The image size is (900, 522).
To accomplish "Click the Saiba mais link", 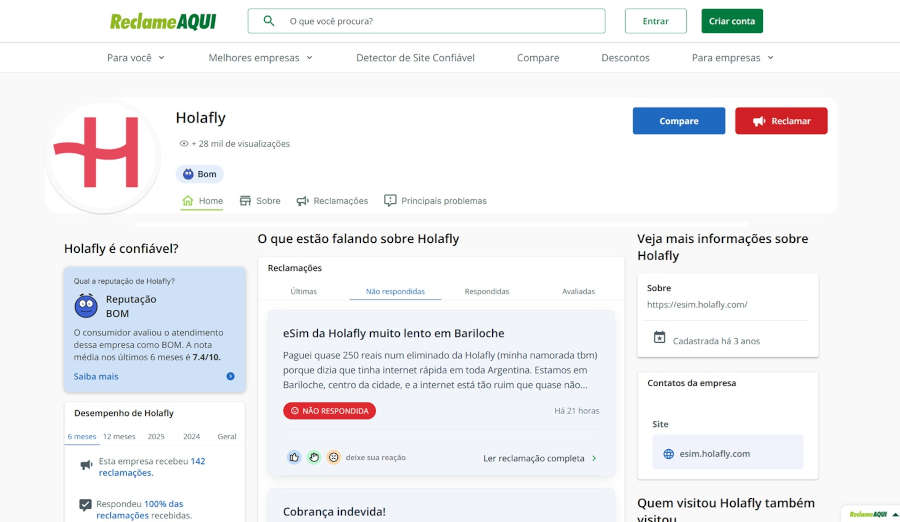I will click(96, 376).
